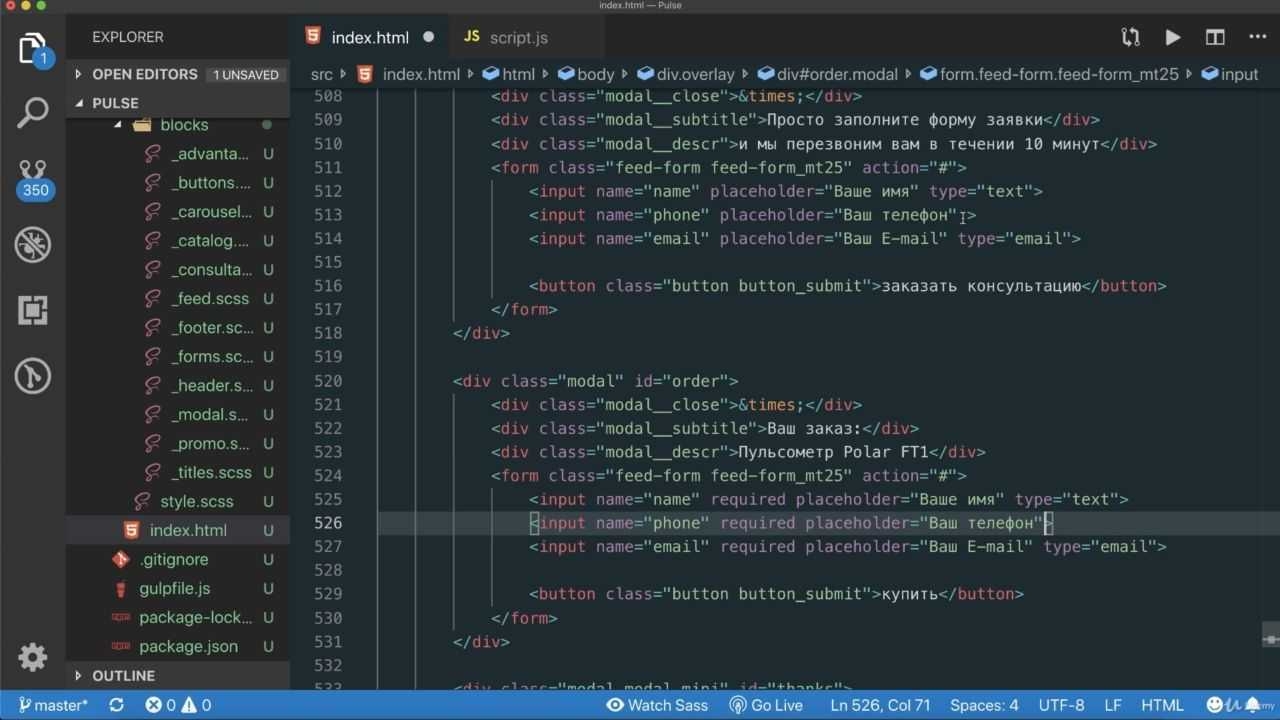Click the code on line 529
Image resolution: width=1280 pixels, height=720 pixels.
click(x=776, y=594)
